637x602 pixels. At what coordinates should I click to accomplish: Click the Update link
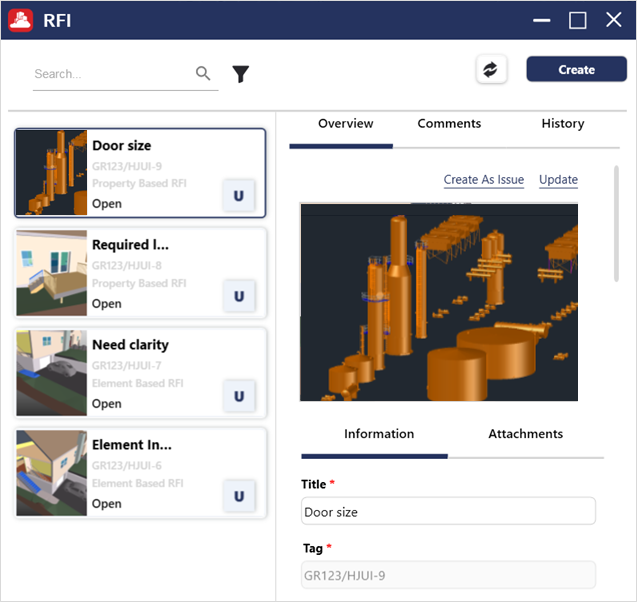point(558,180)
